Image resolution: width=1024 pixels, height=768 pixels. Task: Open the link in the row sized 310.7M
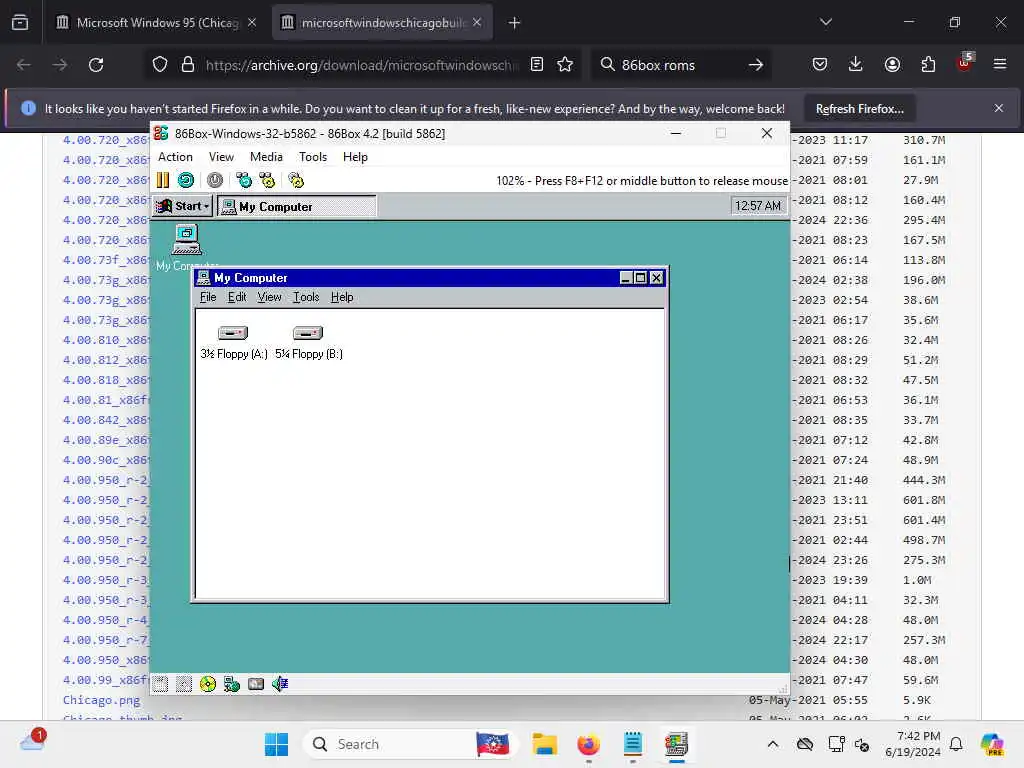[106, 140]
